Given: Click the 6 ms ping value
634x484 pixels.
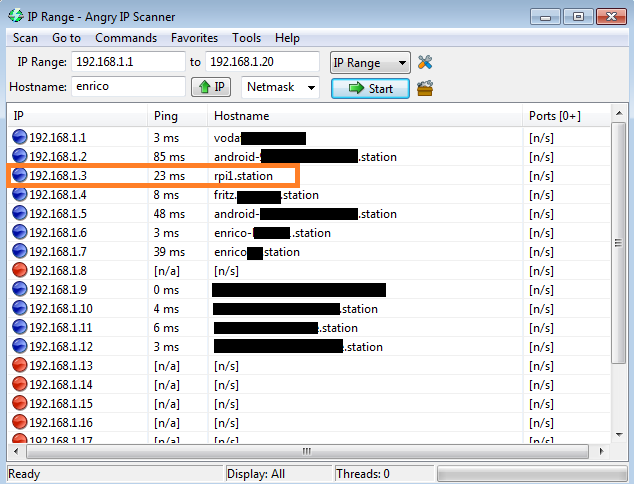Looking at the screenshot, I should coord(166,328).
